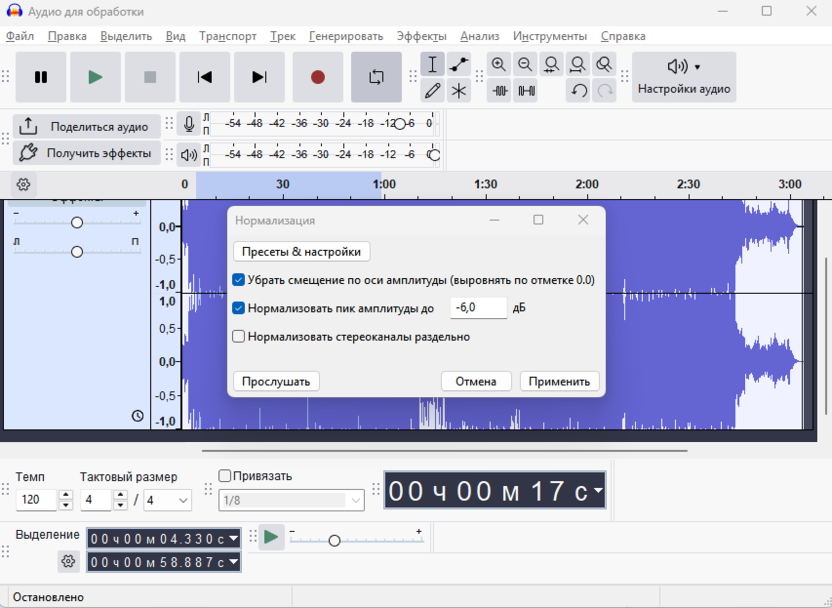
Task: Open the Транспорт menu
Action: tap(227, 35)
